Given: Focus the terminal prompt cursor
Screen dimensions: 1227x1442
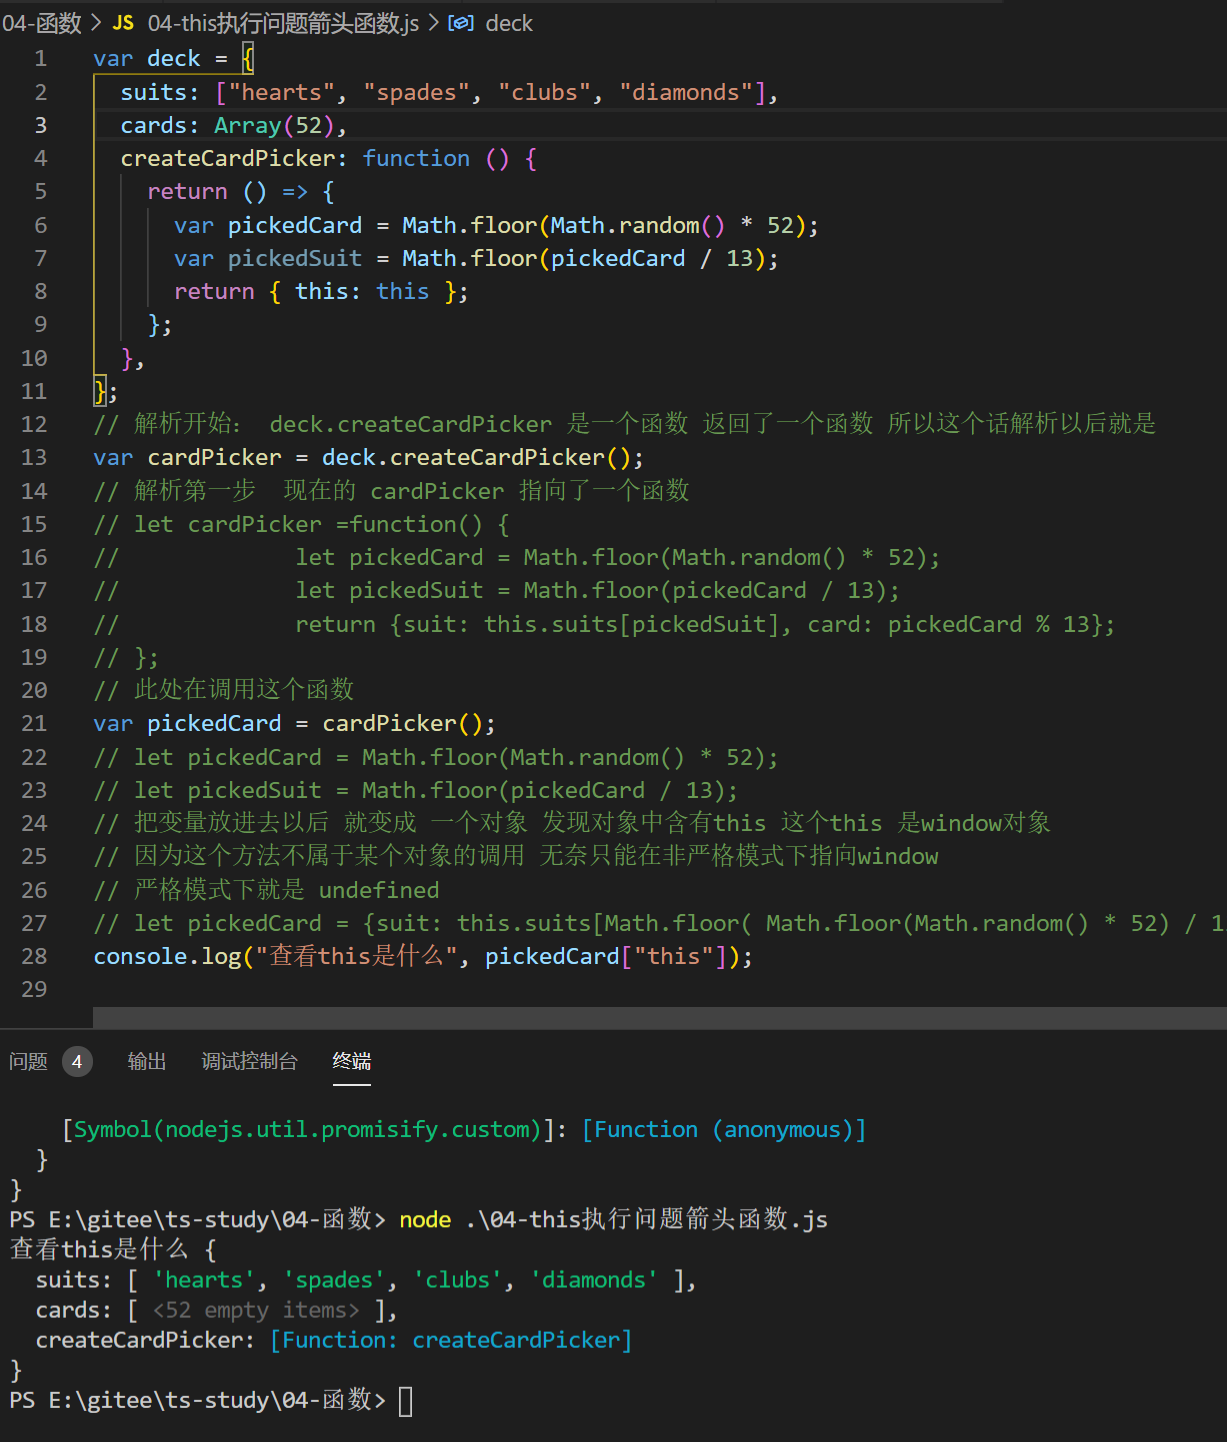Looking at the screenshot, I should (x=405, y=1401).
